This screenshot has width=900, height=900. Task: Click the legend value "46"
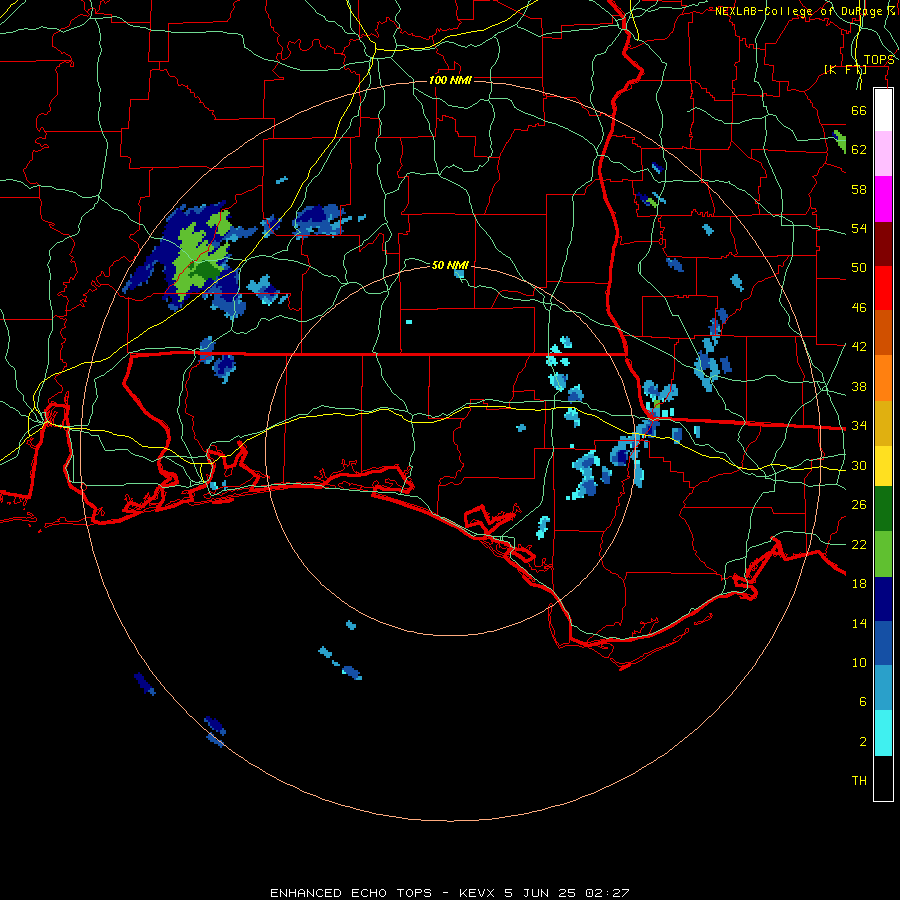pyautogui.click(x=859, y=308)
